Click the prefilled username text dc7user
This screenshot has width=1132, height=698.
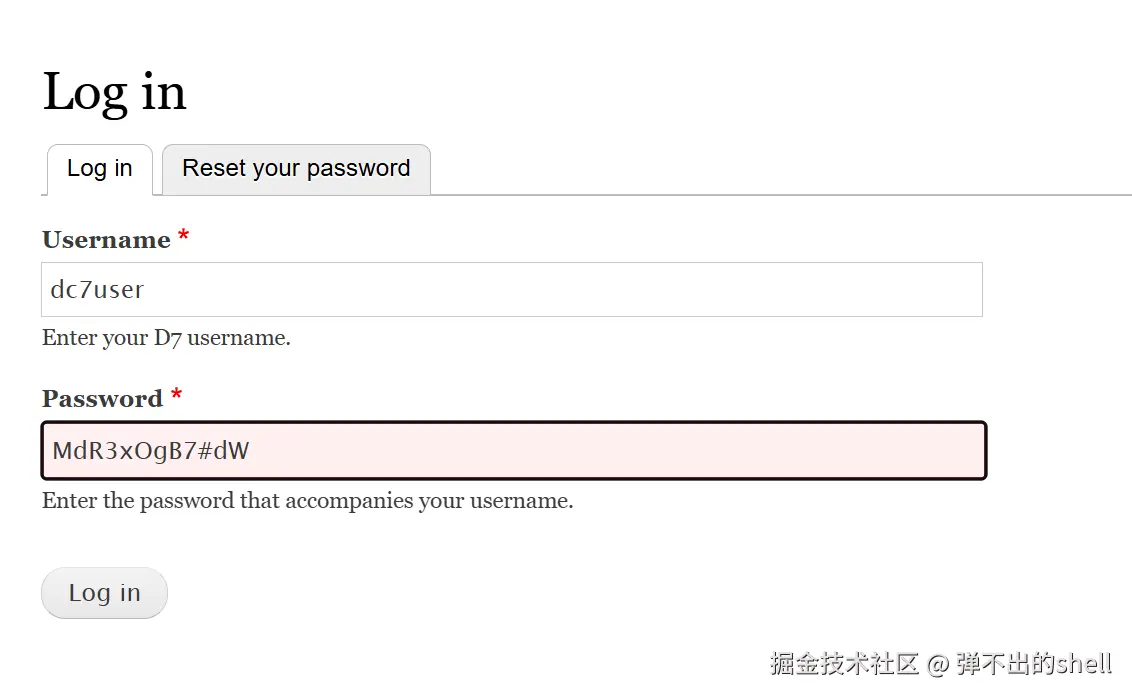tap(95, 289)
